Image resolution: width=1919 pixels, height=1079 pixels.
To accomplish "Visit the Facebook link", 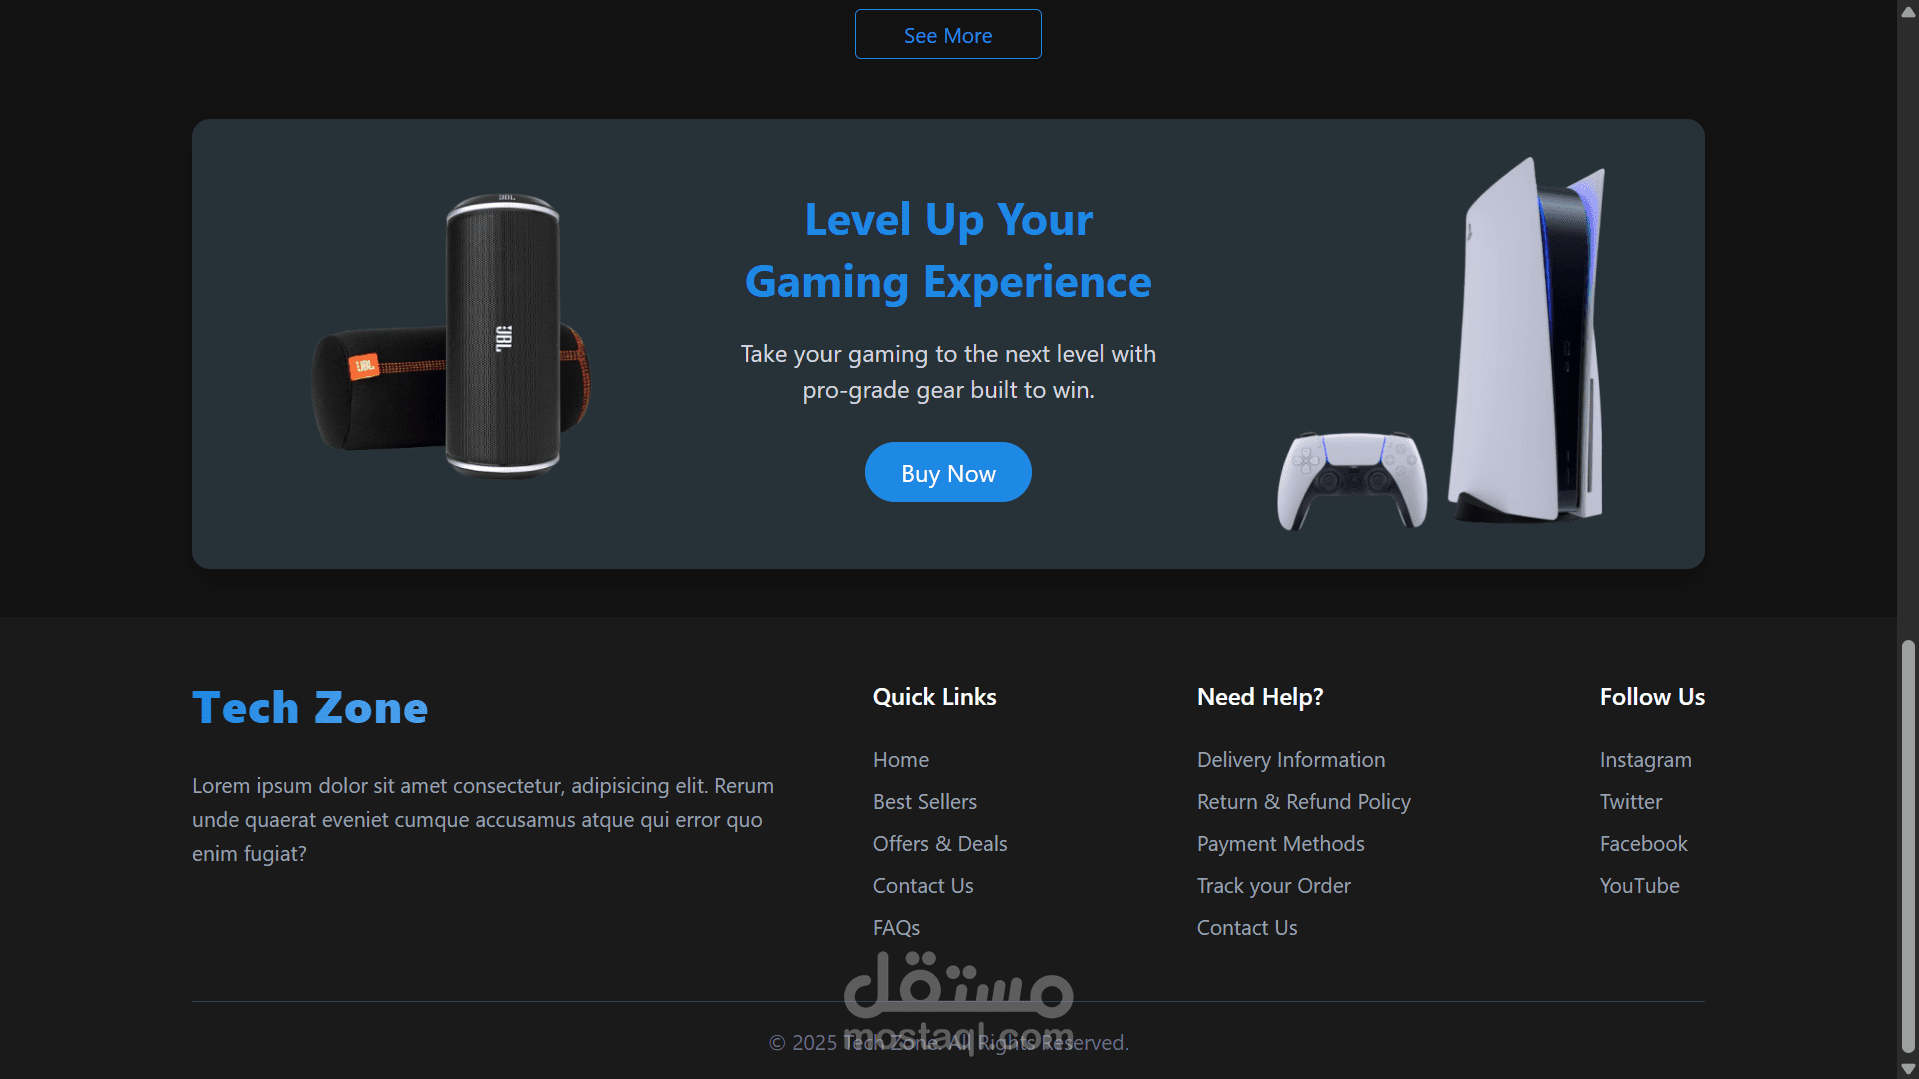I will pos(1644,844).
